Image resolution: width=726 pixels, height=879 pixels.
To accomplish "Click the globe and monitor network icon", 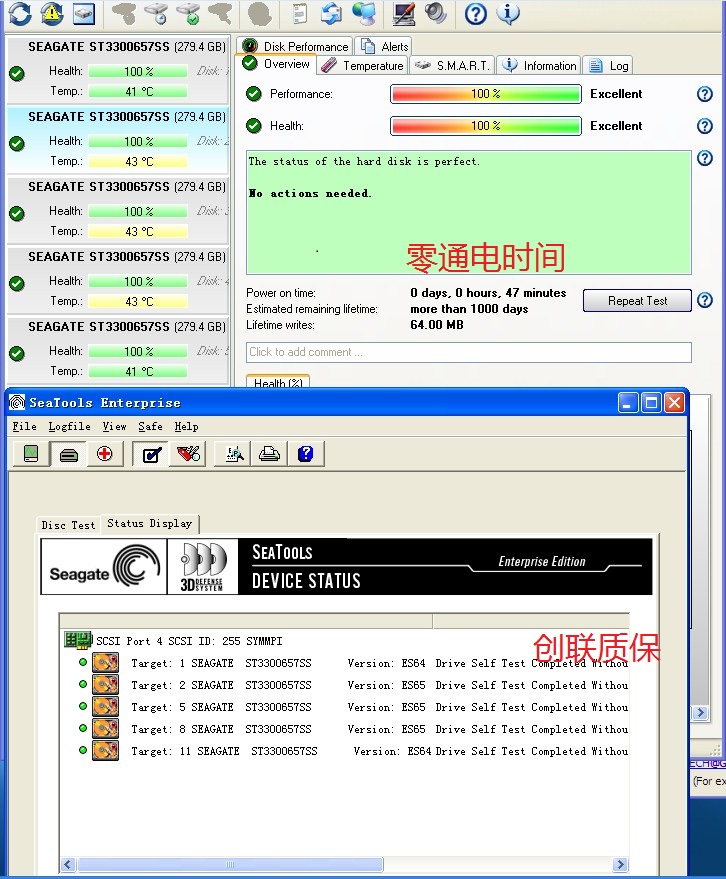I will coord(364,14).
